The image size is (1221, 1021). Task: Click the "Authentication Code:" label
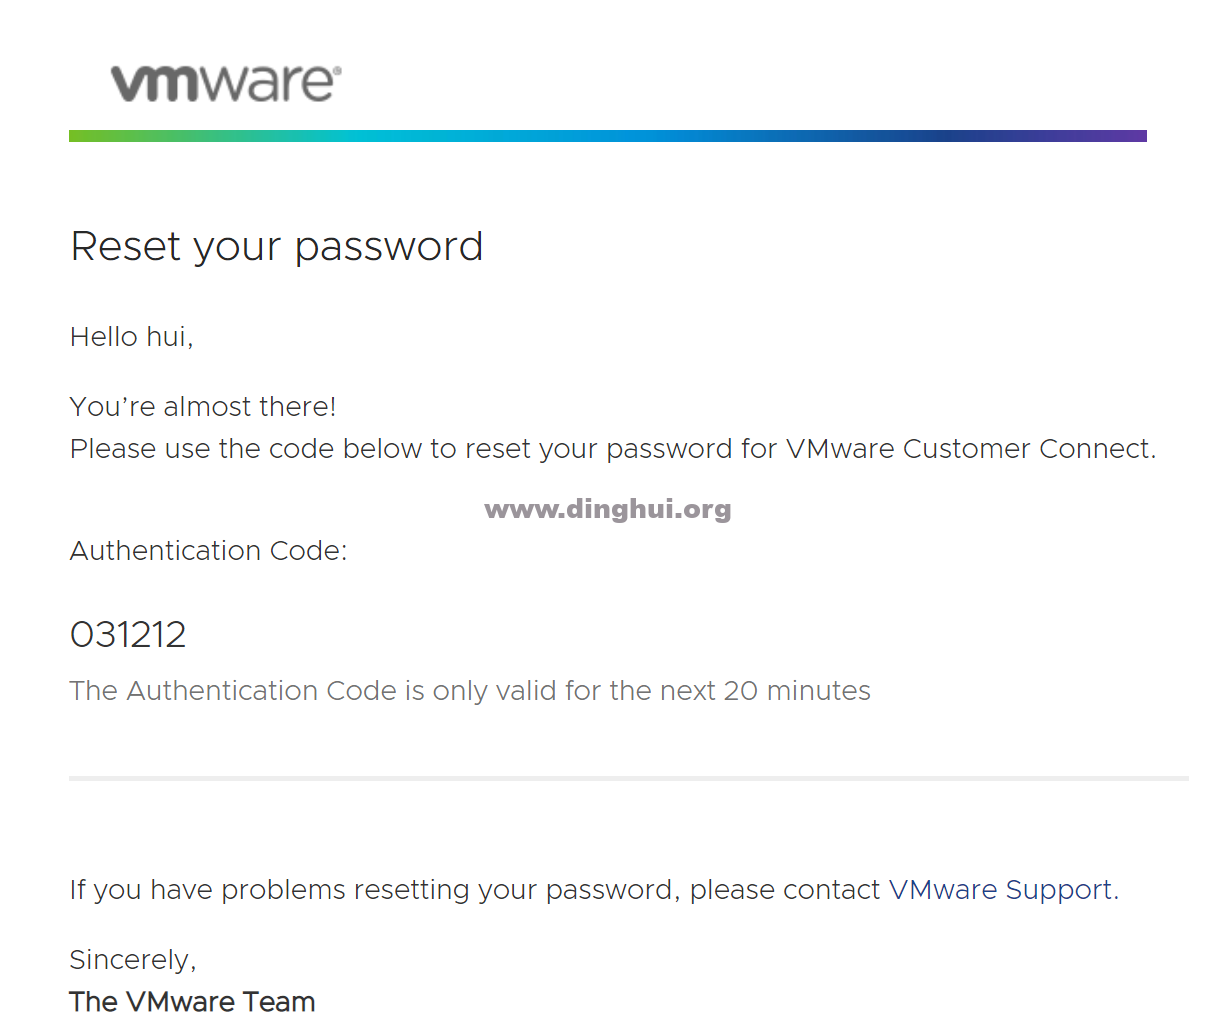coord(208,551)
